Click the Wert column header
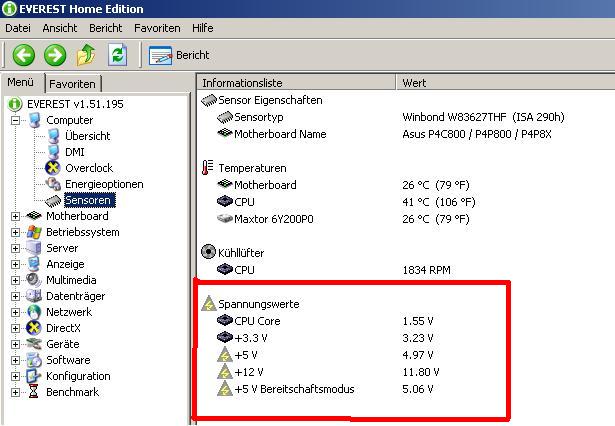 pos(506,83)
